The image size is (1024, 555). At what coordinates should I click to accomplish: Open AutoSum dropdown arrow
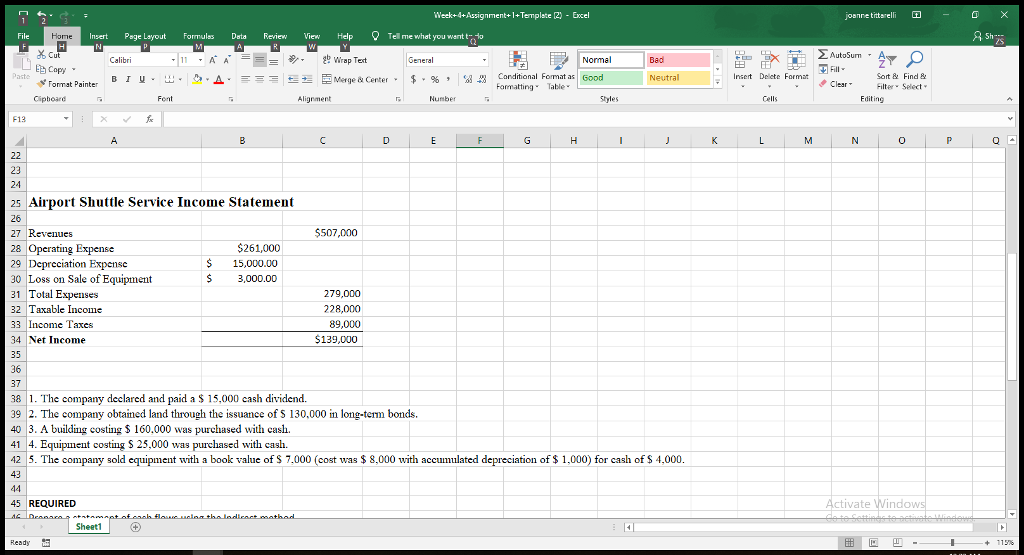tap(869, 55)
